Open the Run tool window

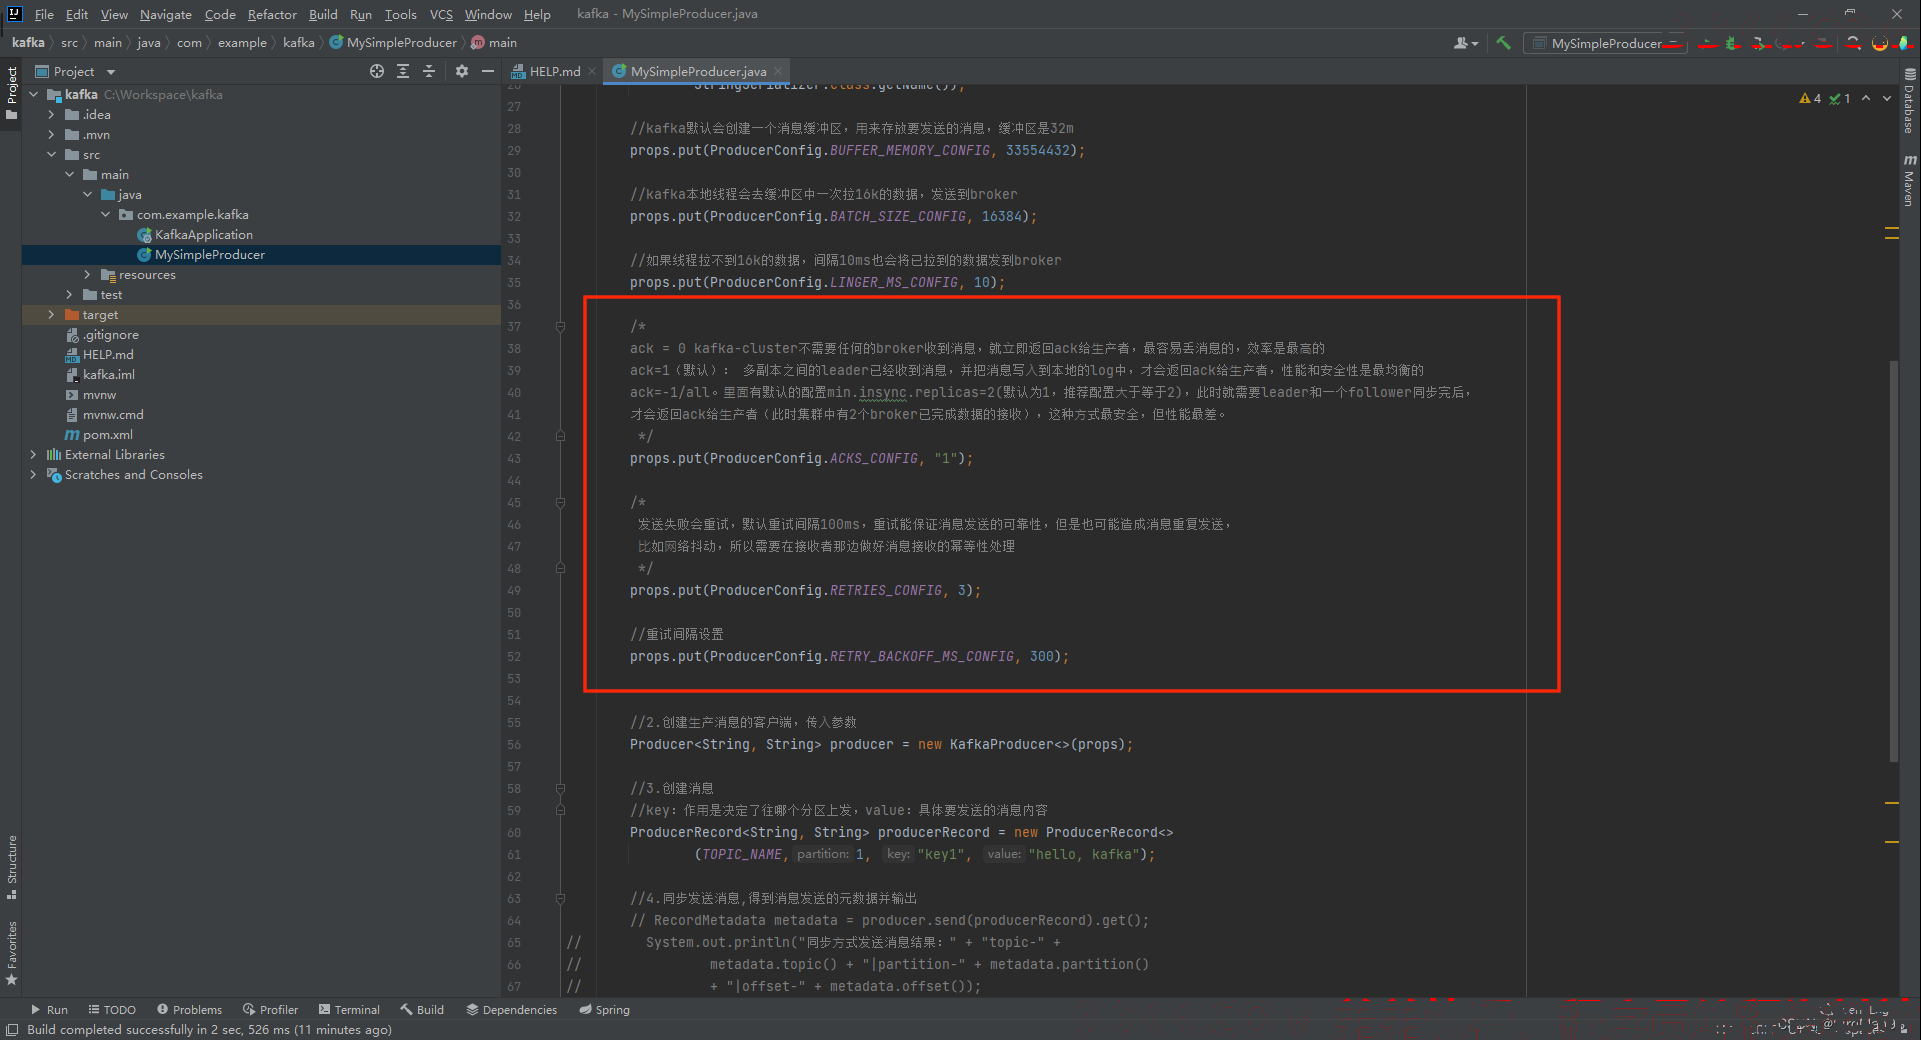click(50, 1009)
